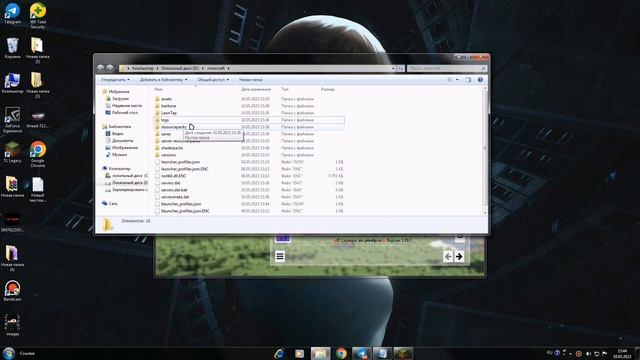Go back in Explorer navigation

[x=101, y=68]
